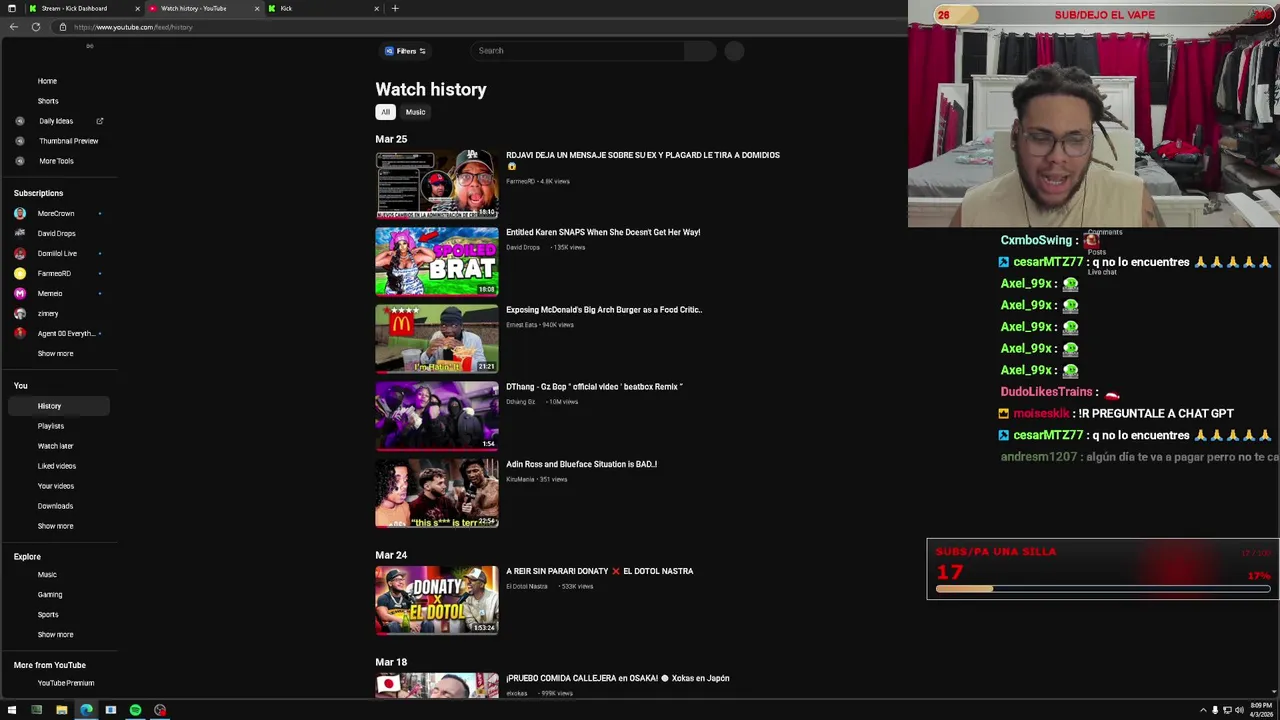
Task: Open Liked videos in the sidebar
Action: pos(56,466)
